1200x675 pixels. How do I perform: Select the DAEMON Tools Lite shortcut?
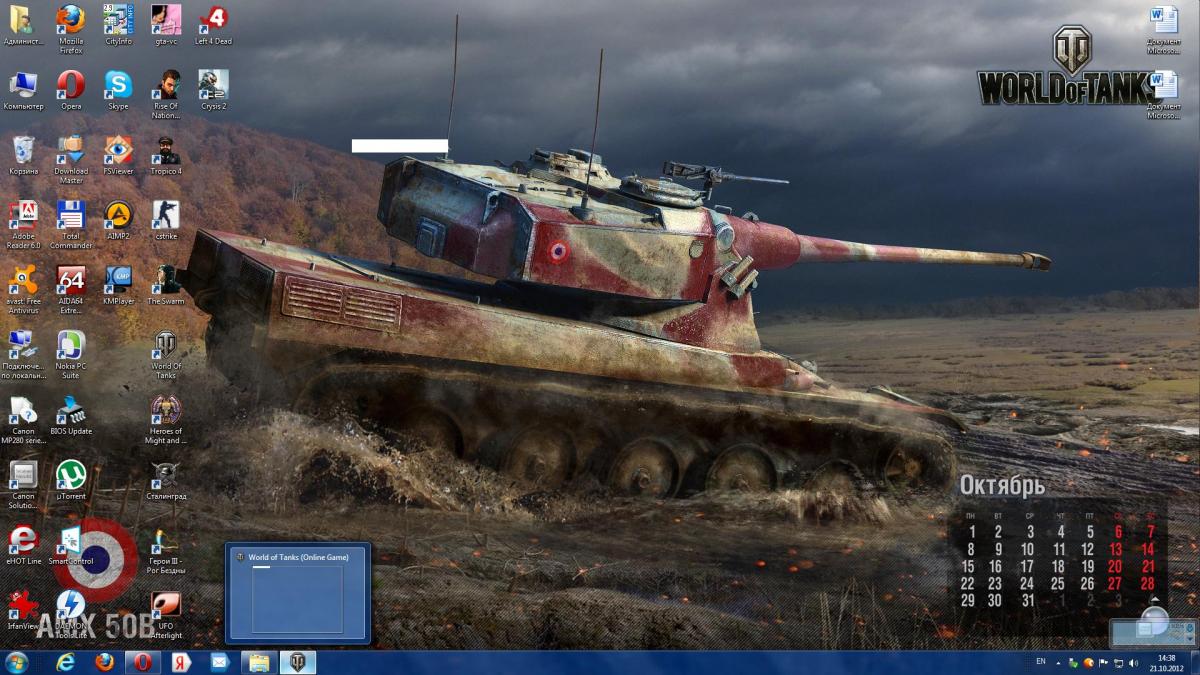click(x=71, y=614)
